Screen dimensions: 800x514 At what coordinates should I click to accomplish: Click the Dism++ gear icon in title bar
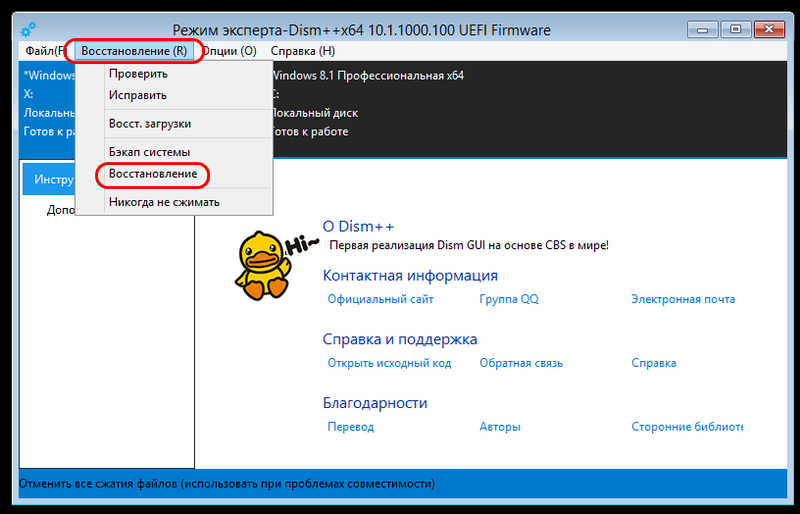coord(28,30)
